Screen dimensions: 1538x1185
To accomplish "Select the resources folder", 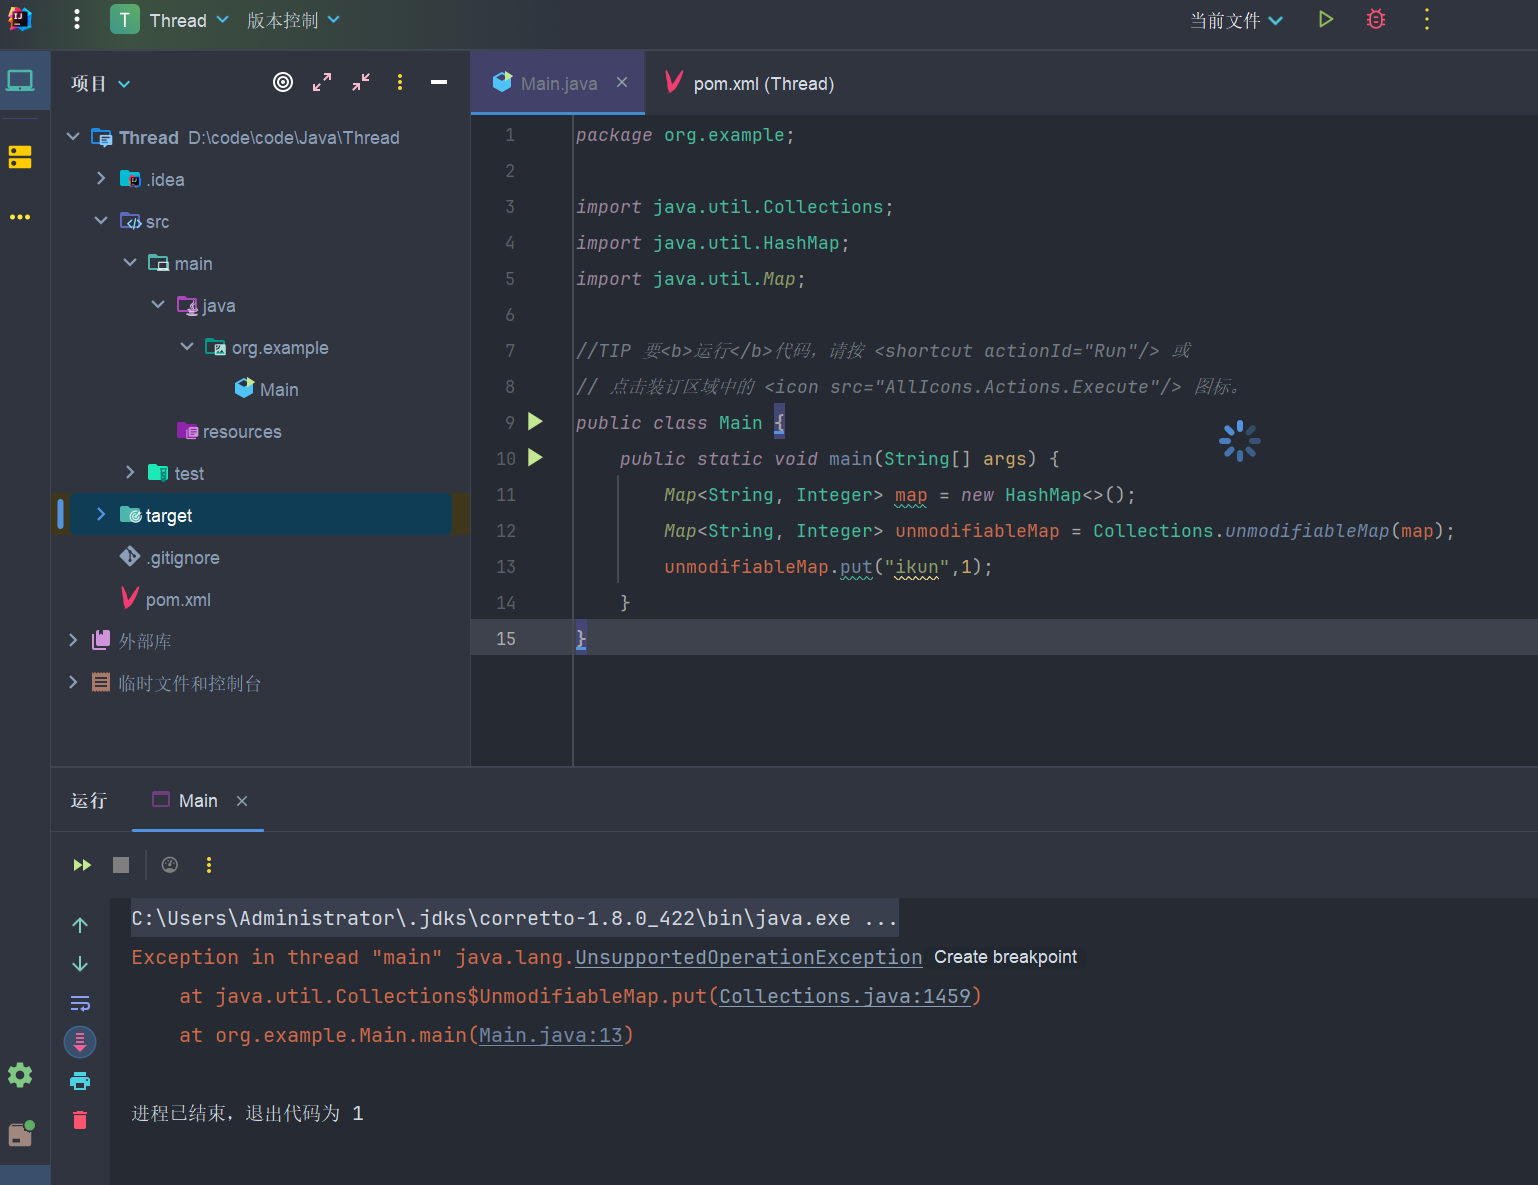I will [229, 431].
